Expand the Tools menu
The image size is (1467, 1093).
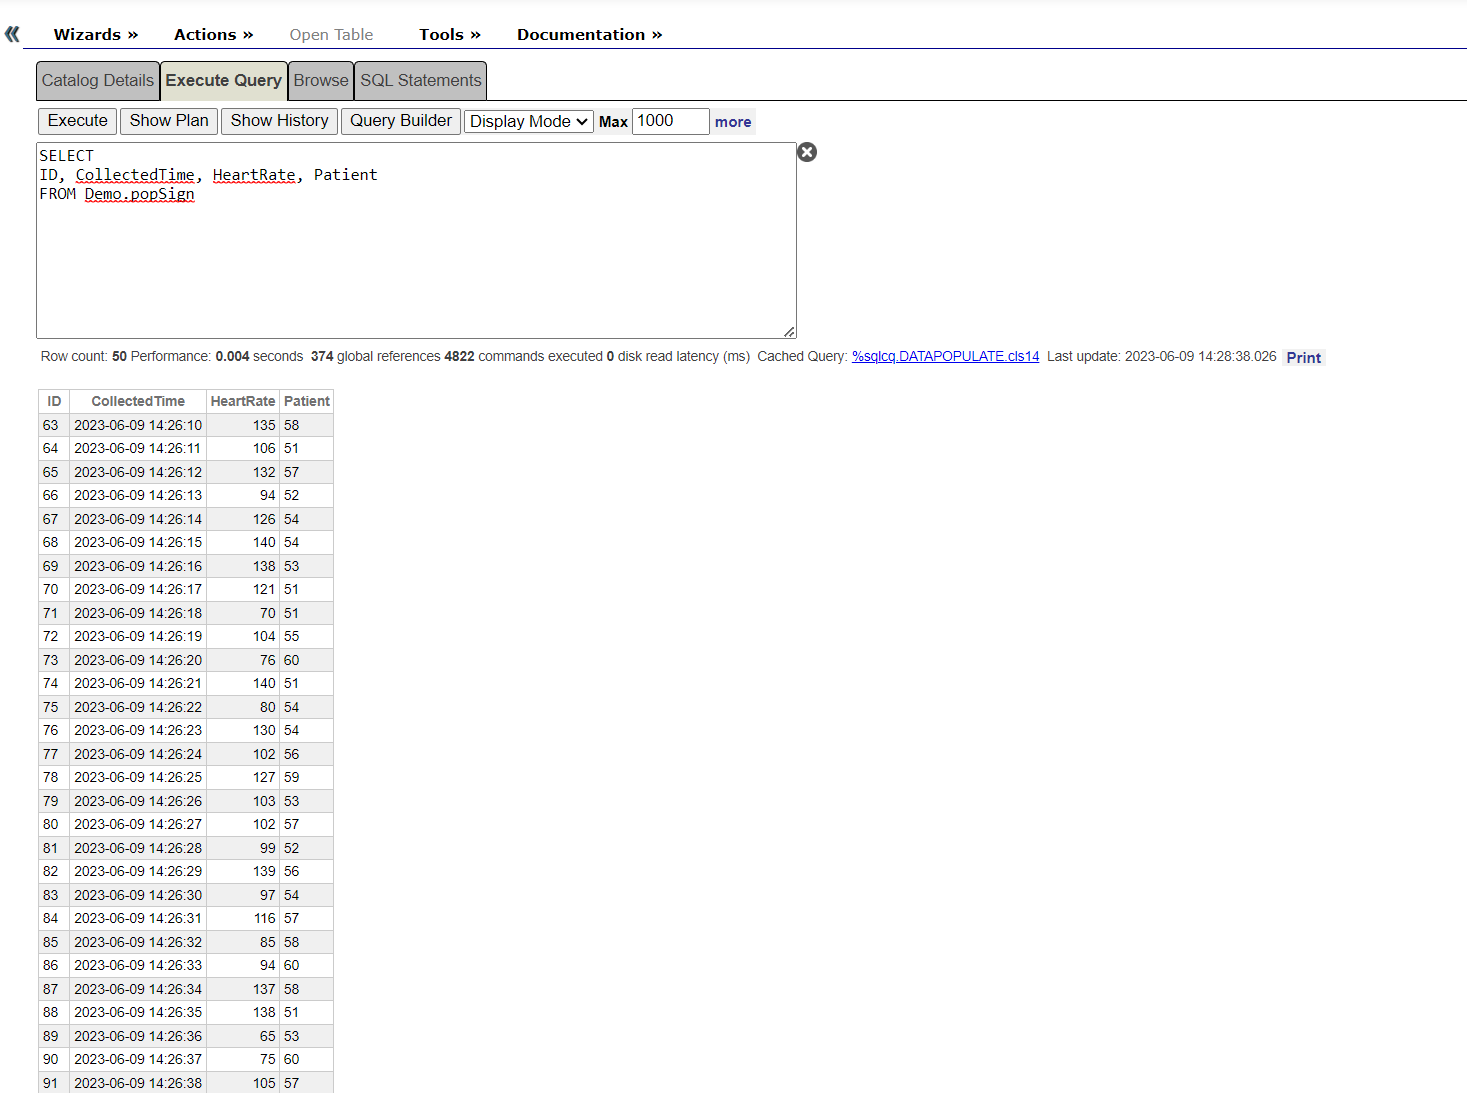coord(449,34)
